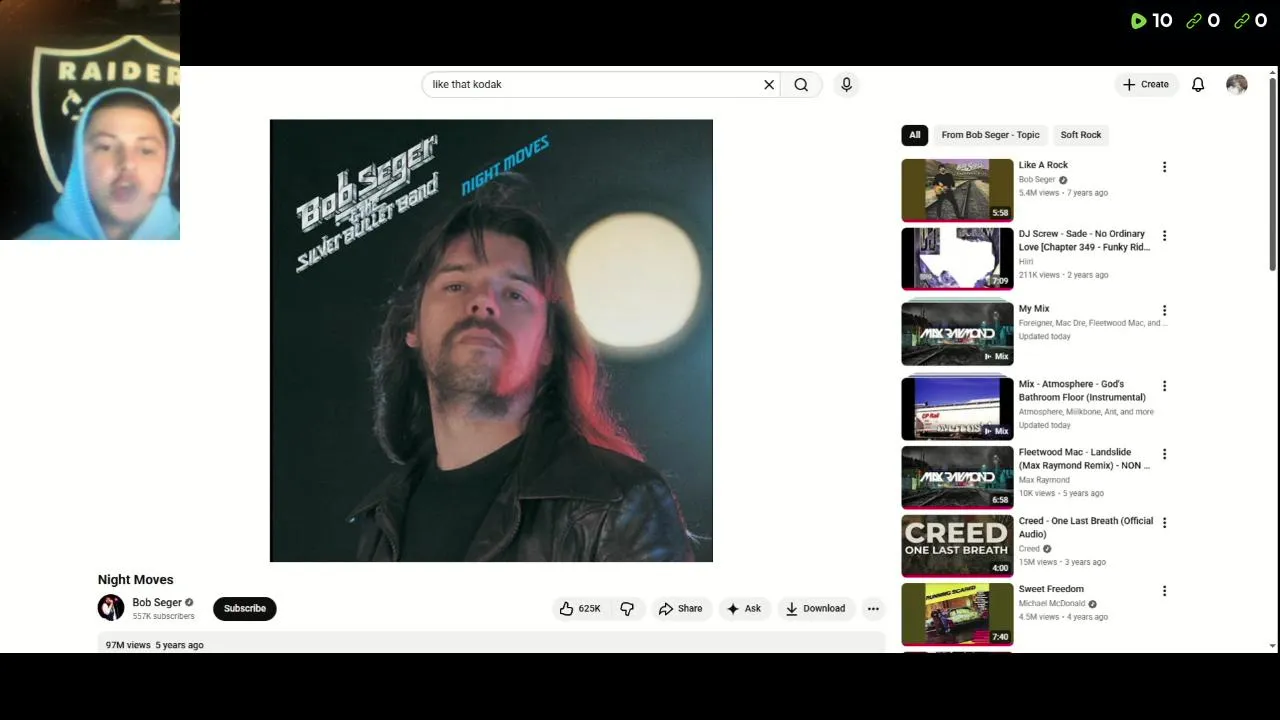Open the notifications bell
The image size is (1280, 720).
[x=1198, y=85]
